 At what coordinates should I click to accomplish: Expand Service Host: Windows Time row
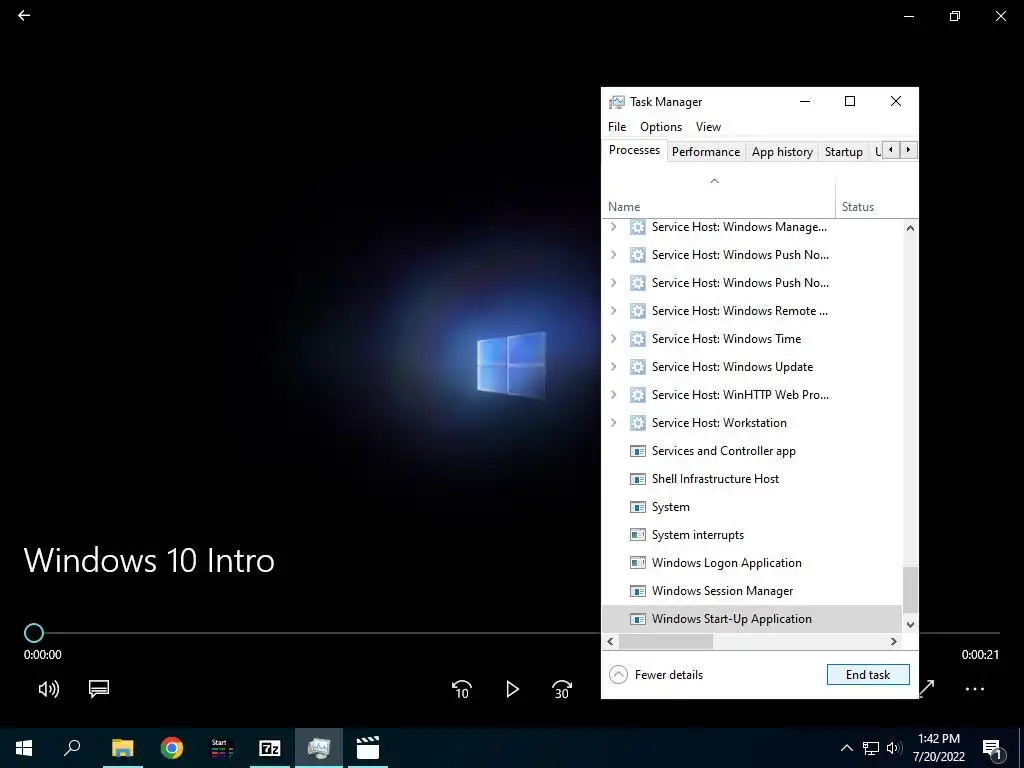(x=613, y=338)
